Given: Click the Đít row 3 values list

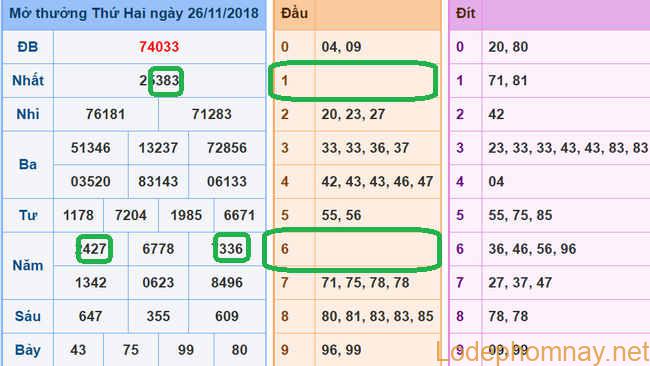Looking at the screenshot, I should point(568,148).
